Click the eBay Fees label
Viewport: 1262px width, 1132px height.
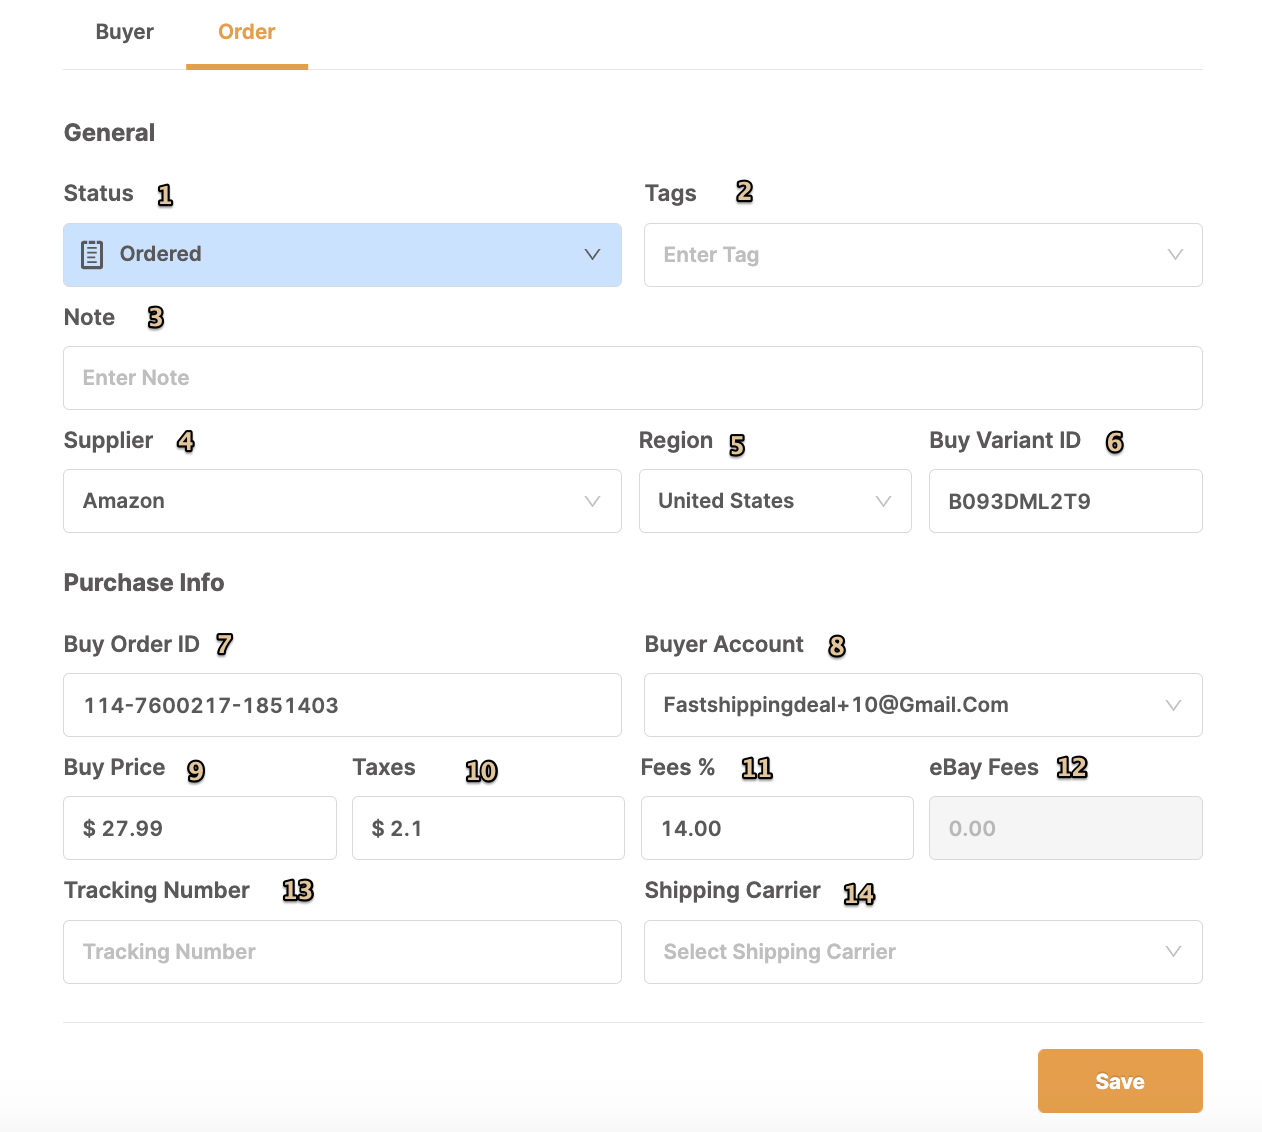[984, 767]
